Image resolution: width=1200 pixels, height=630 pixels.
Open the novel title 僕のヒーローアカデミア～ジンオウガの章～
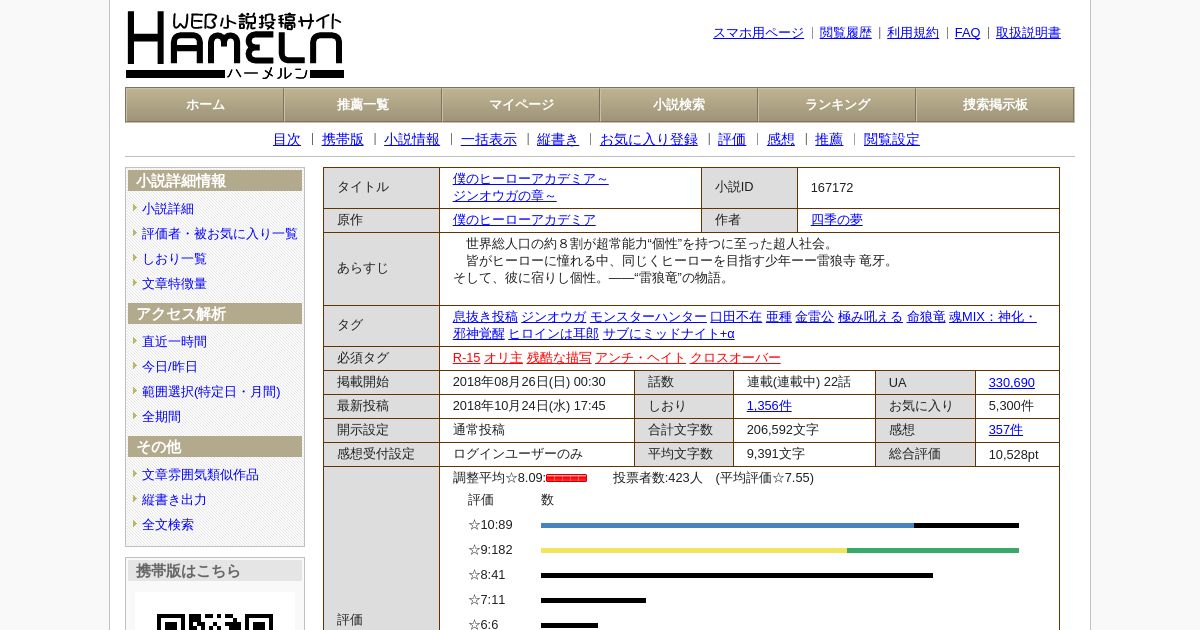tap(530, 188)
